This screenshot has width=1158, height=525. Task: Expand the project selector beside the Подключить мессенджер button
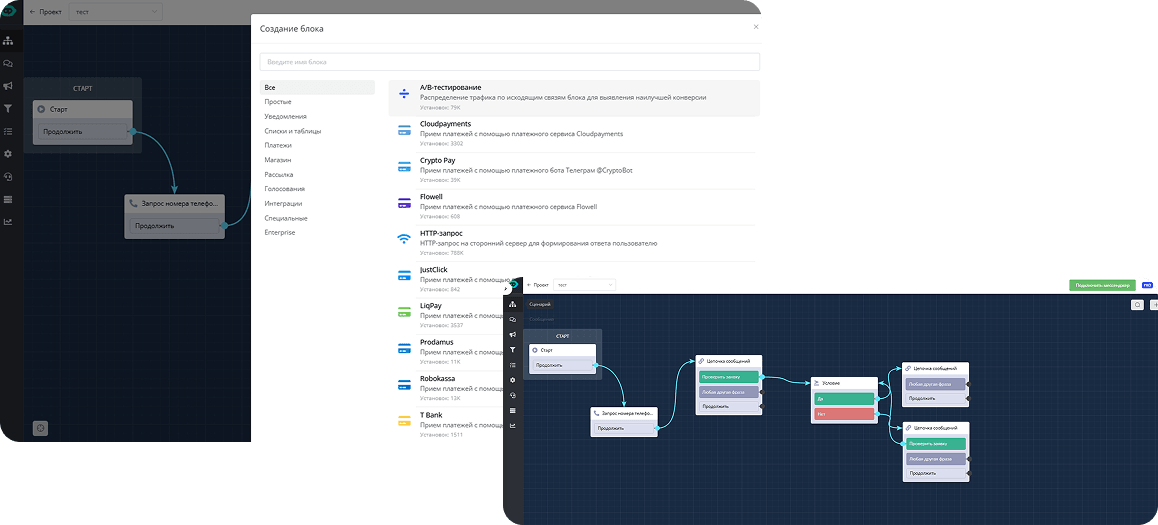(x=585, y=285)
